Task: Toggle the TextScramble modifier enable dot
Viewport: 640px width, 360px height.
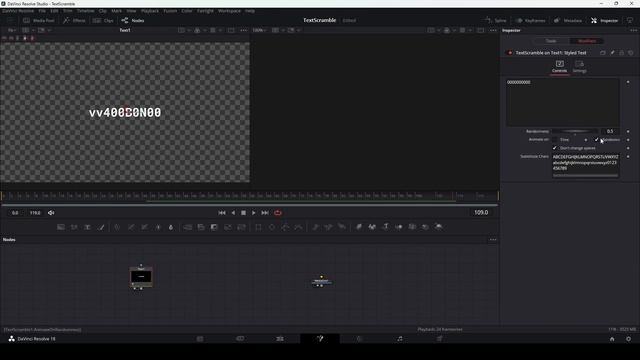Action: coord(509,53)
